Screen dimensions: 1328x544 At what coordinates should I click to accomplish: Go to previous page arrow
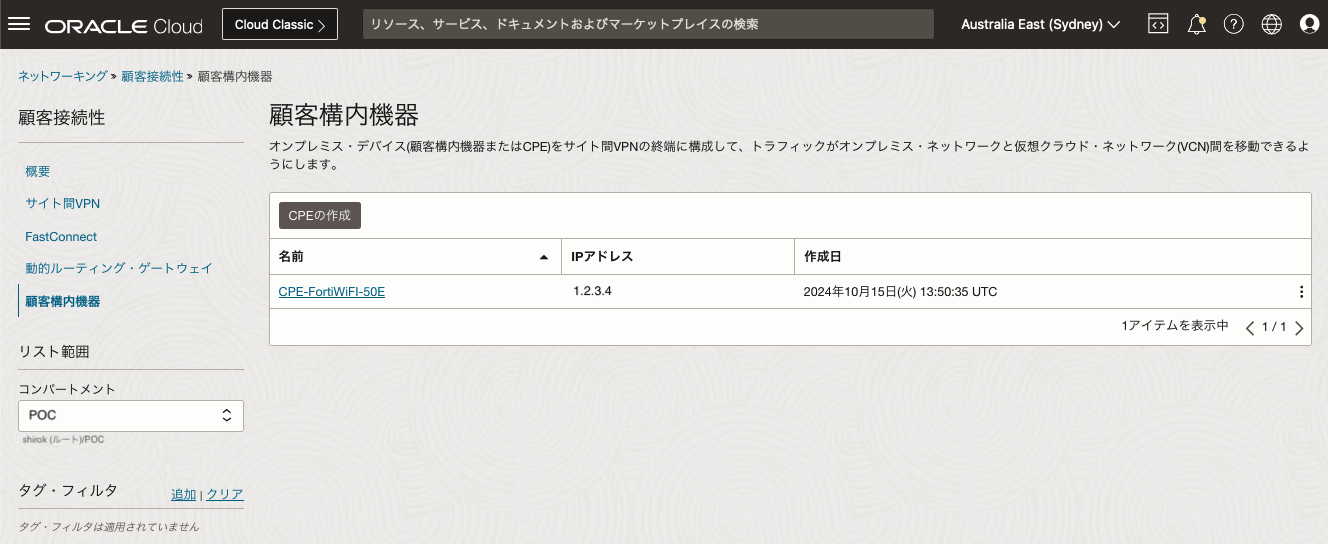pyautogui.click(x=1250, y=327)
